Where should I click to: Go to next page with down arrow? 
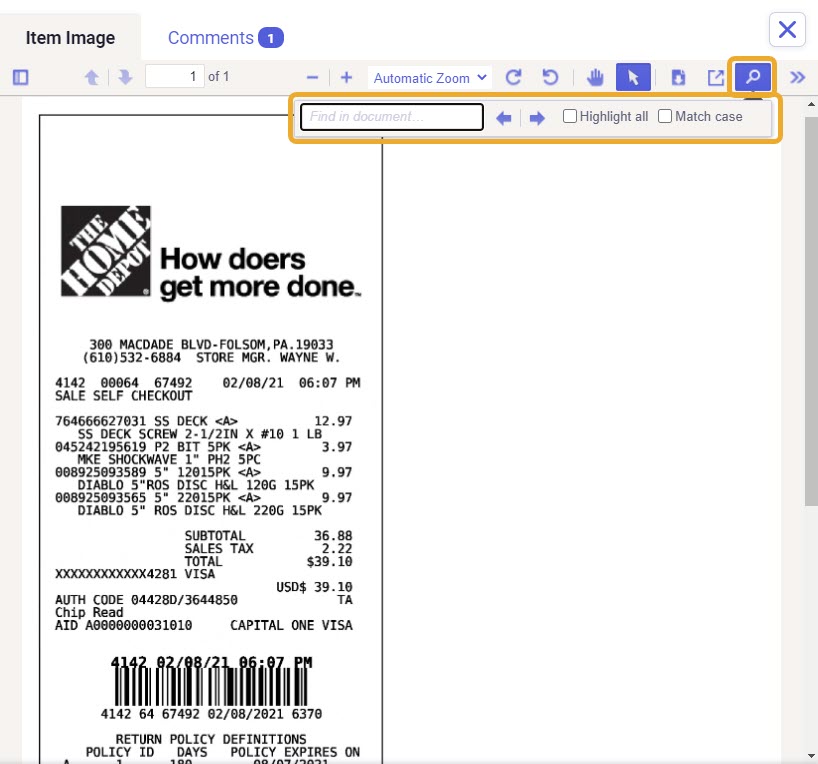[x=125, y=77]
